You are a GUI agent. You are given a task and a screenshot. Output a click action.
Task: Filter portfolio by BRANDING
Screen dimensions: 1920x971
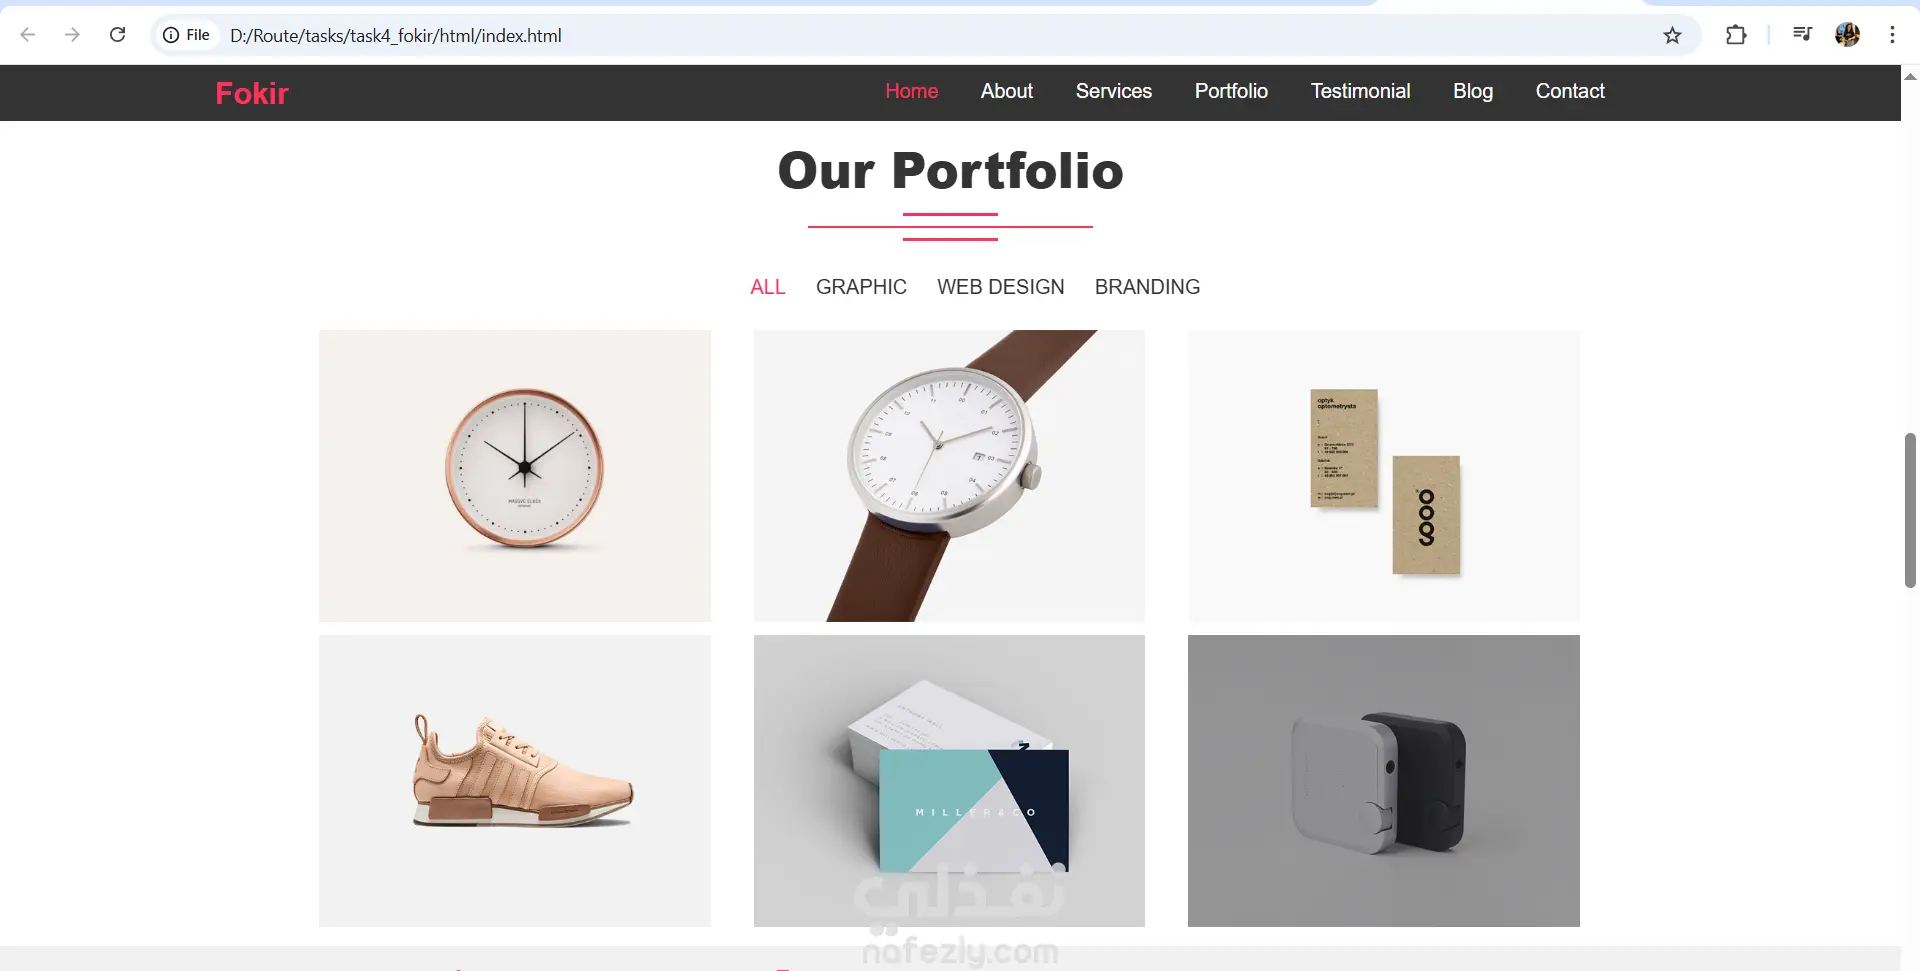pyautogui.click(x=1147, y=287)
